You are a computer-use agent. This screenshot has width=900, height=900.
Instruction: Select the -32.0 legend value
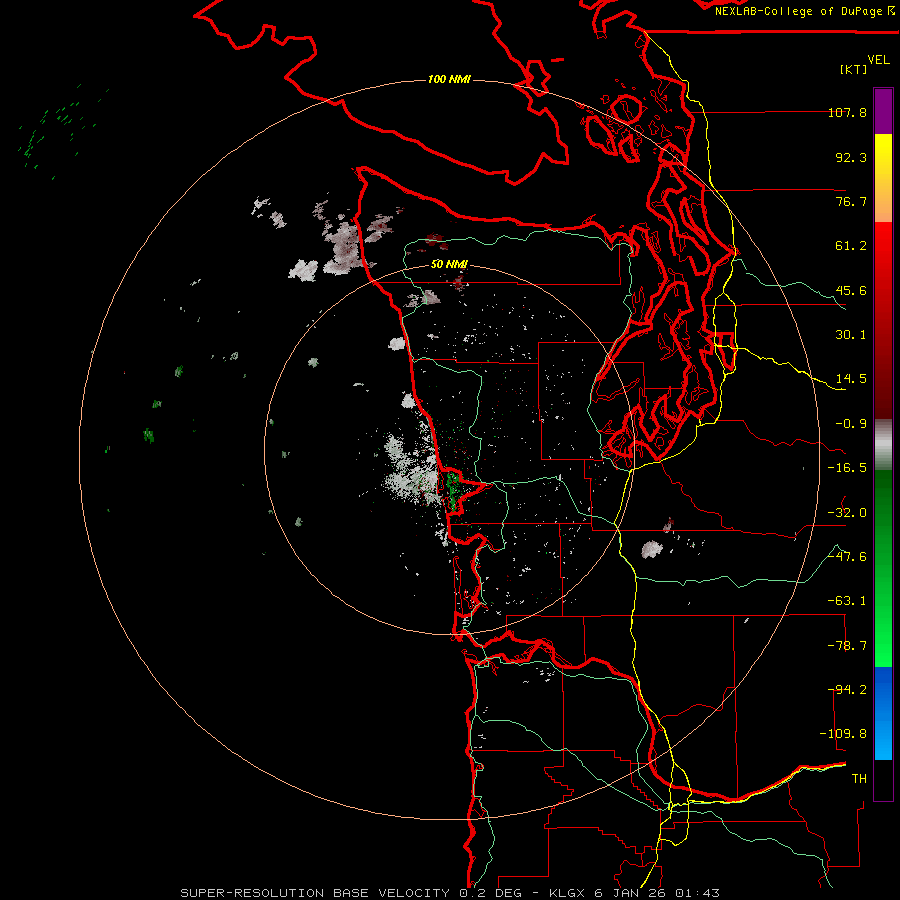(x=847, y=513)
